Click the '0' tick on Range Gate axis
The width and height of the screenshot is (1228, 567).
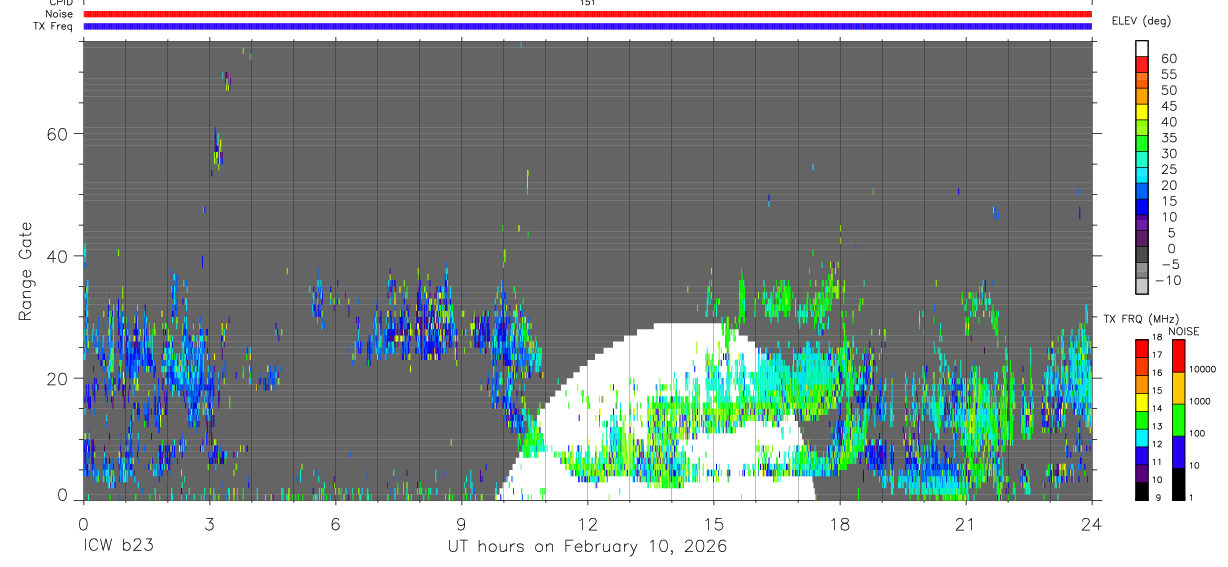[62, 494]
